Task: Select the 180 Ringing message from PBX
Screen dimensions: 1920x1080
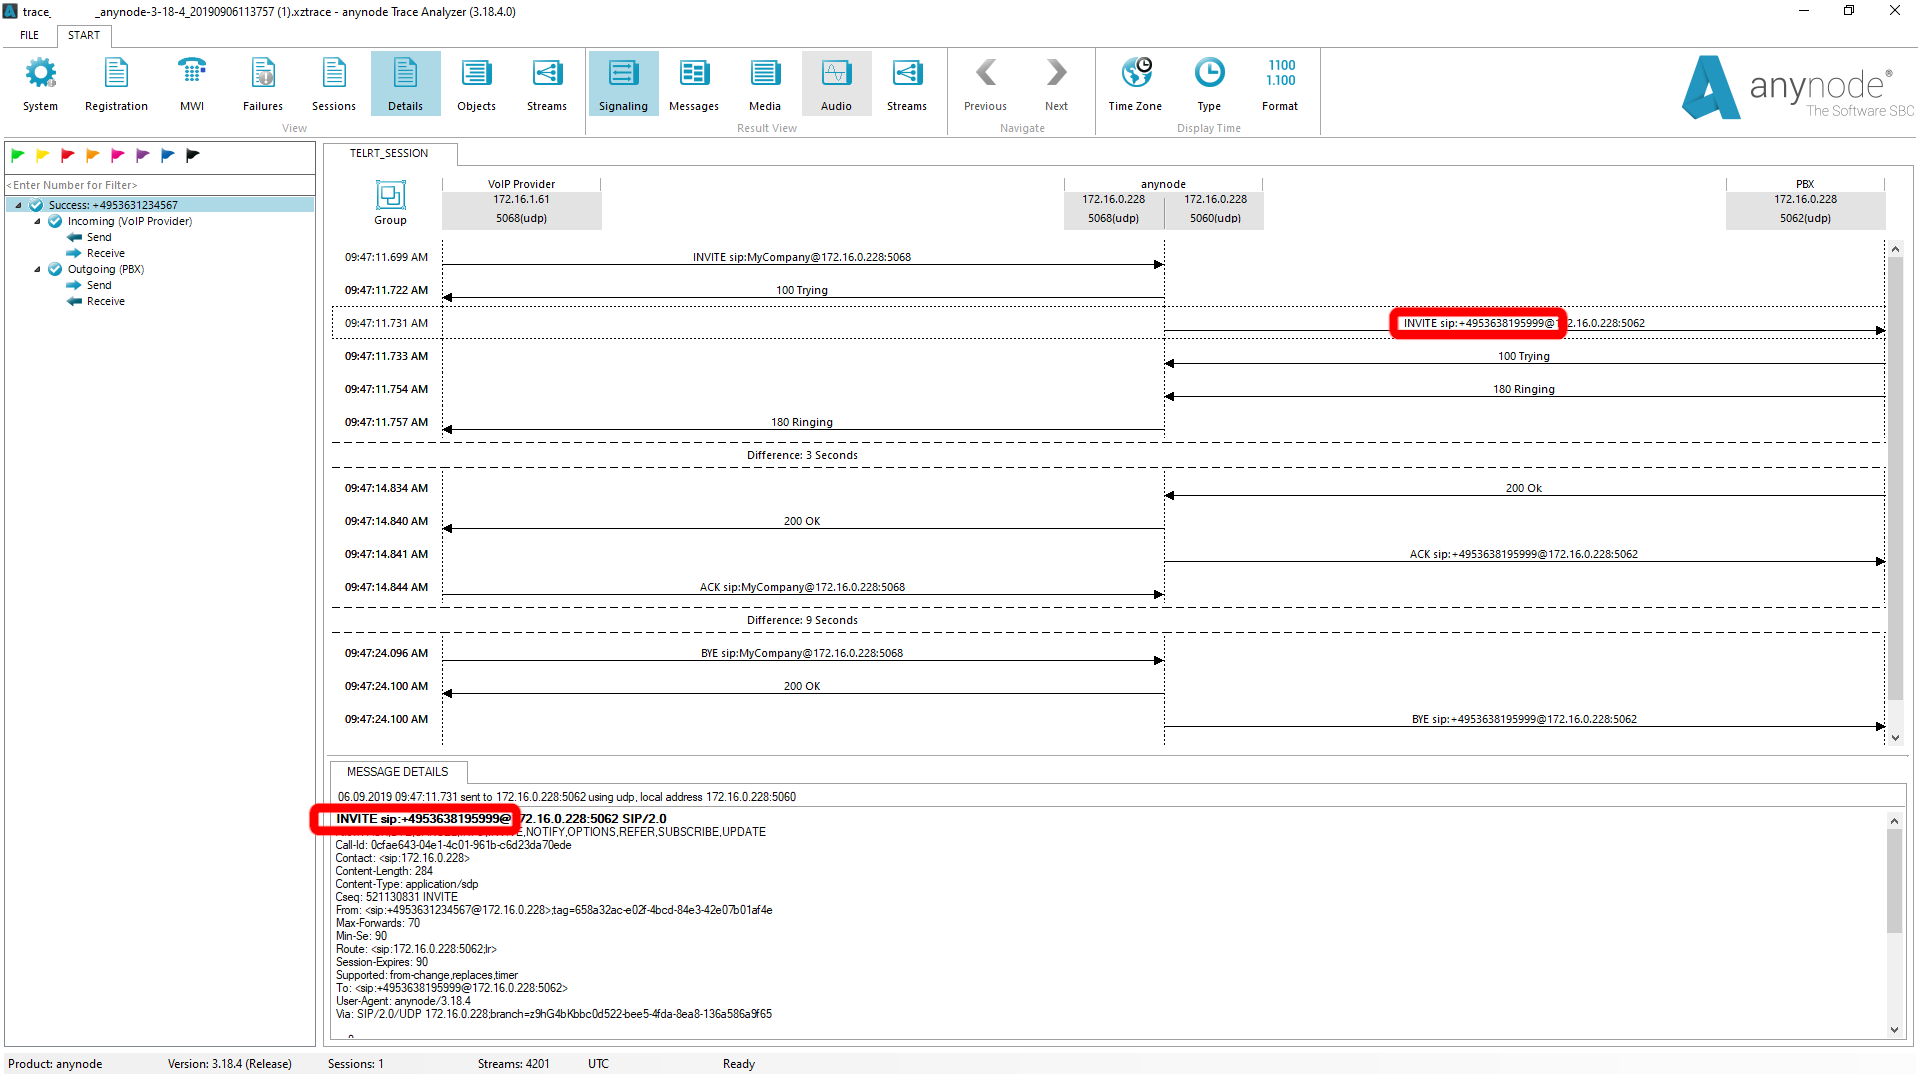Action: coord(1524,390)
